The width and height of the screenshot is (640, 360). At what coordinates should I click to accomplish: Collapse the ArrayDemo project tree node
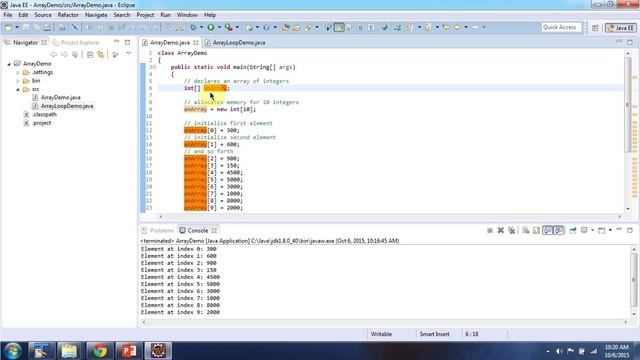pos(9,64)
